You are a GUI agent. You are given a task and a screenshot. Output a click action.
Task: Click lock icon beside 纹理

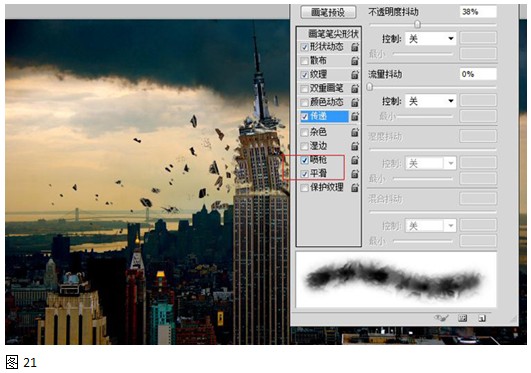point(355,75)
